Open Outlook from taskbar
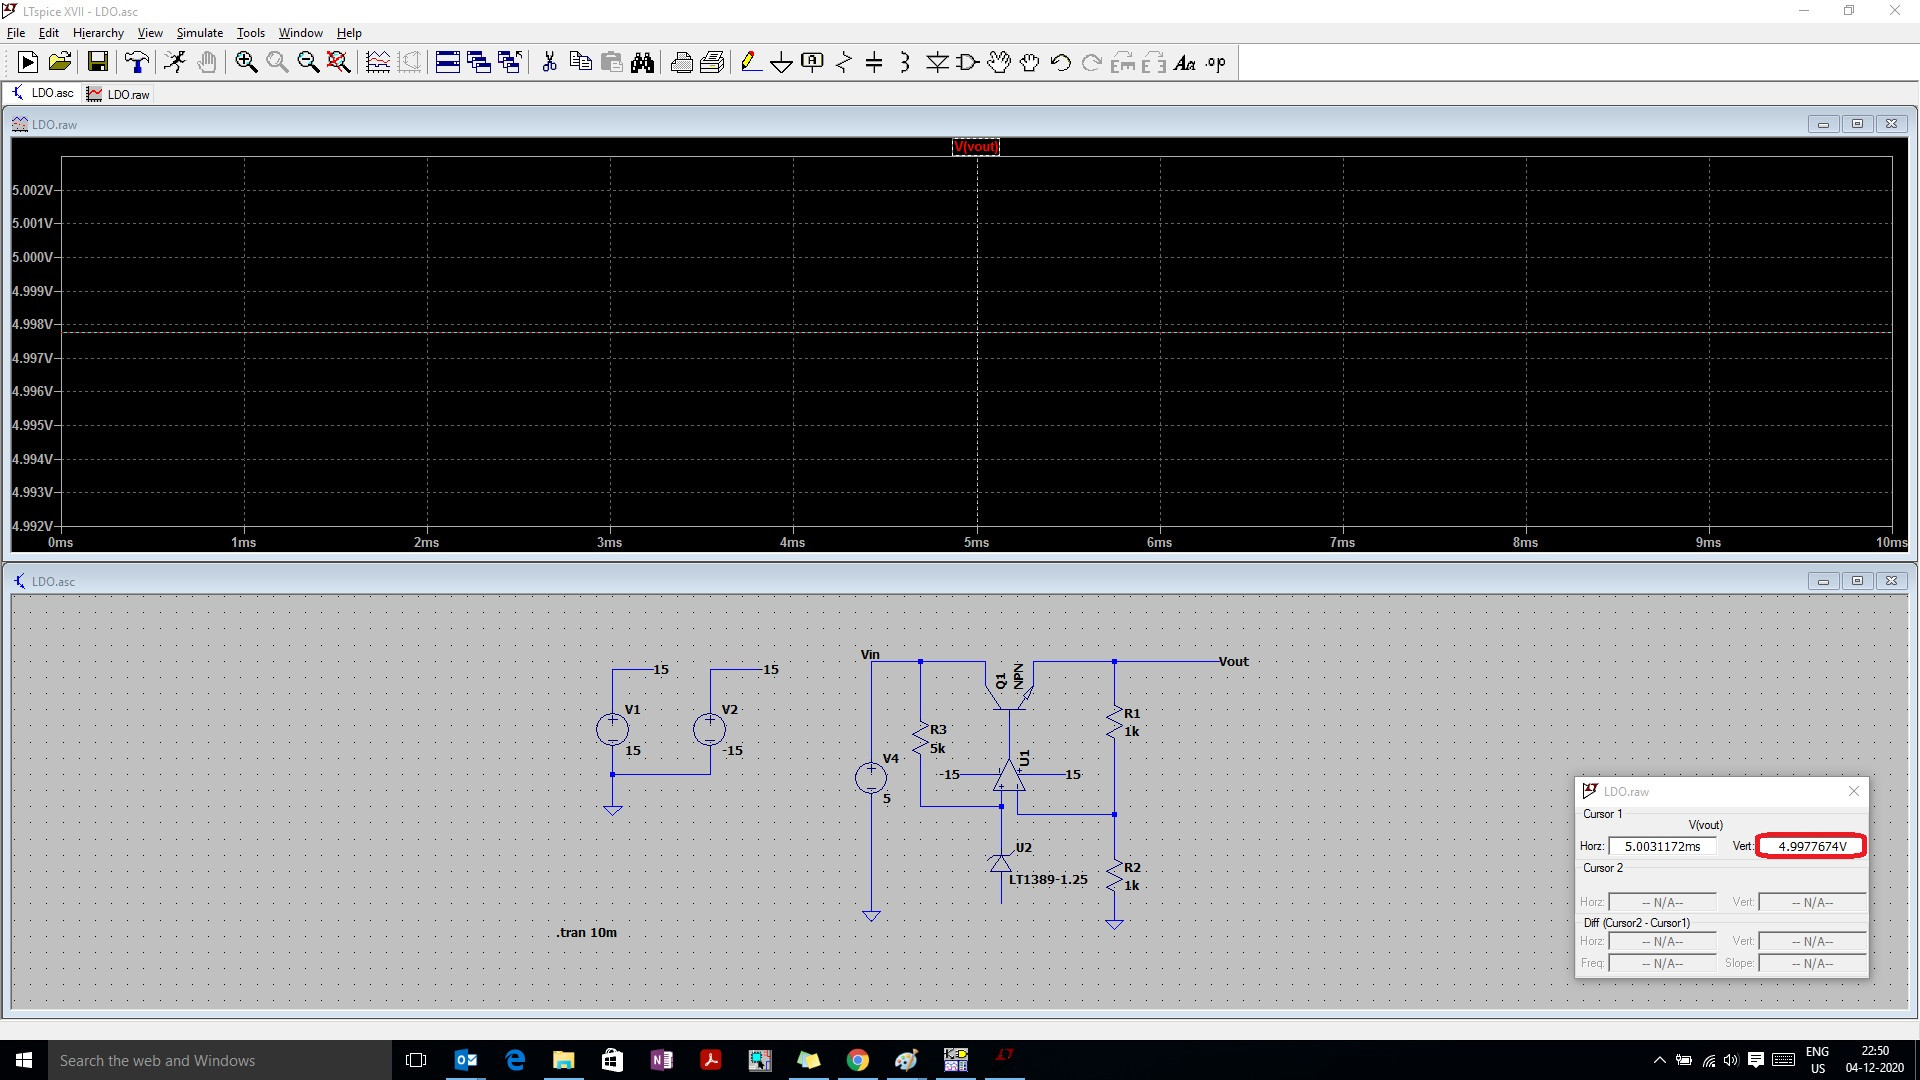This screenshot has height=1080, width=1920. click(x=466, y=1060)
